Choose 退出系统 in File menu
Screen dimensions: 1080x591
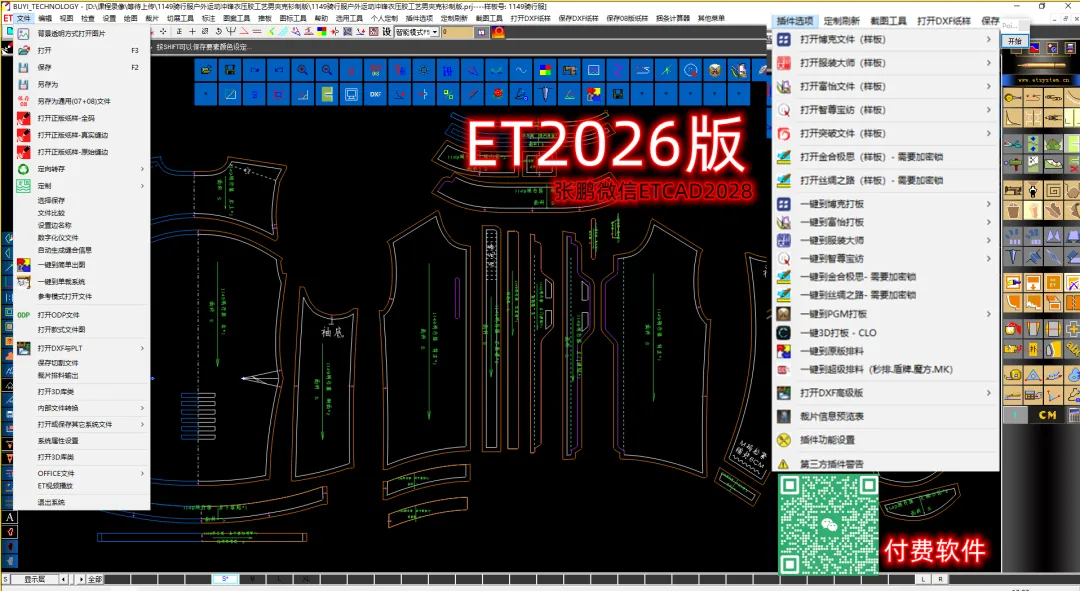coord(51,502)
